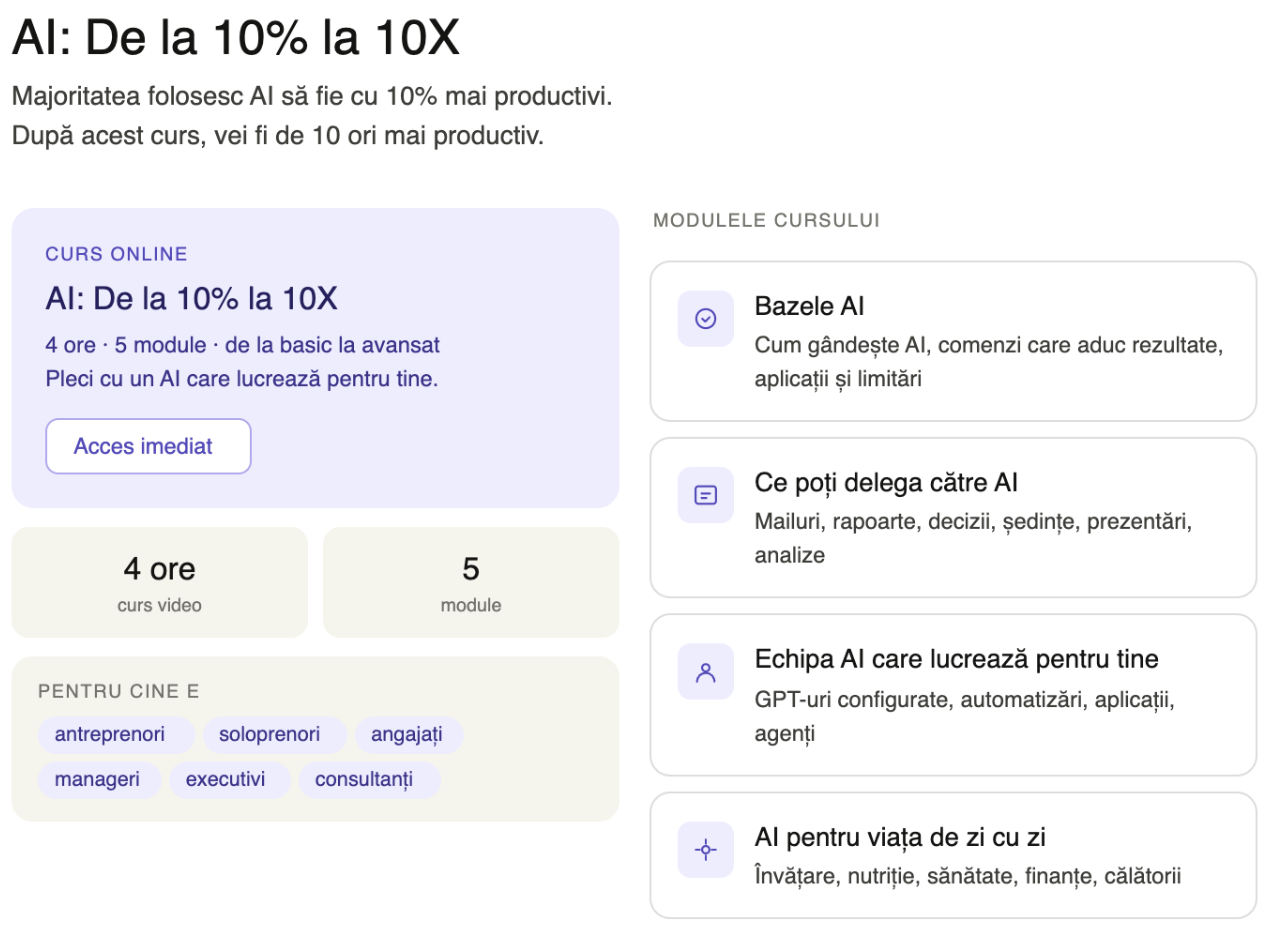Click the 5 module stat card

(x=471, y=582)
